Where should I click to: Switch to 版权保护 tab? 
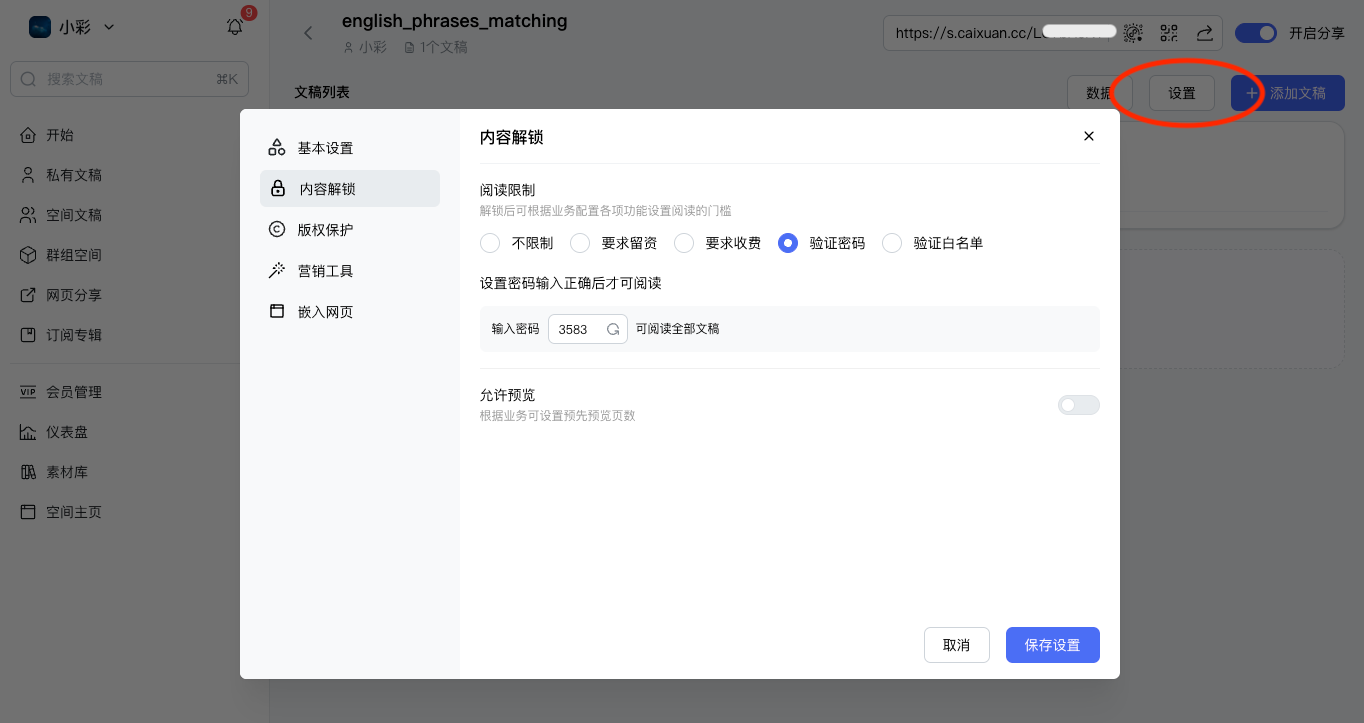[350, 230]
